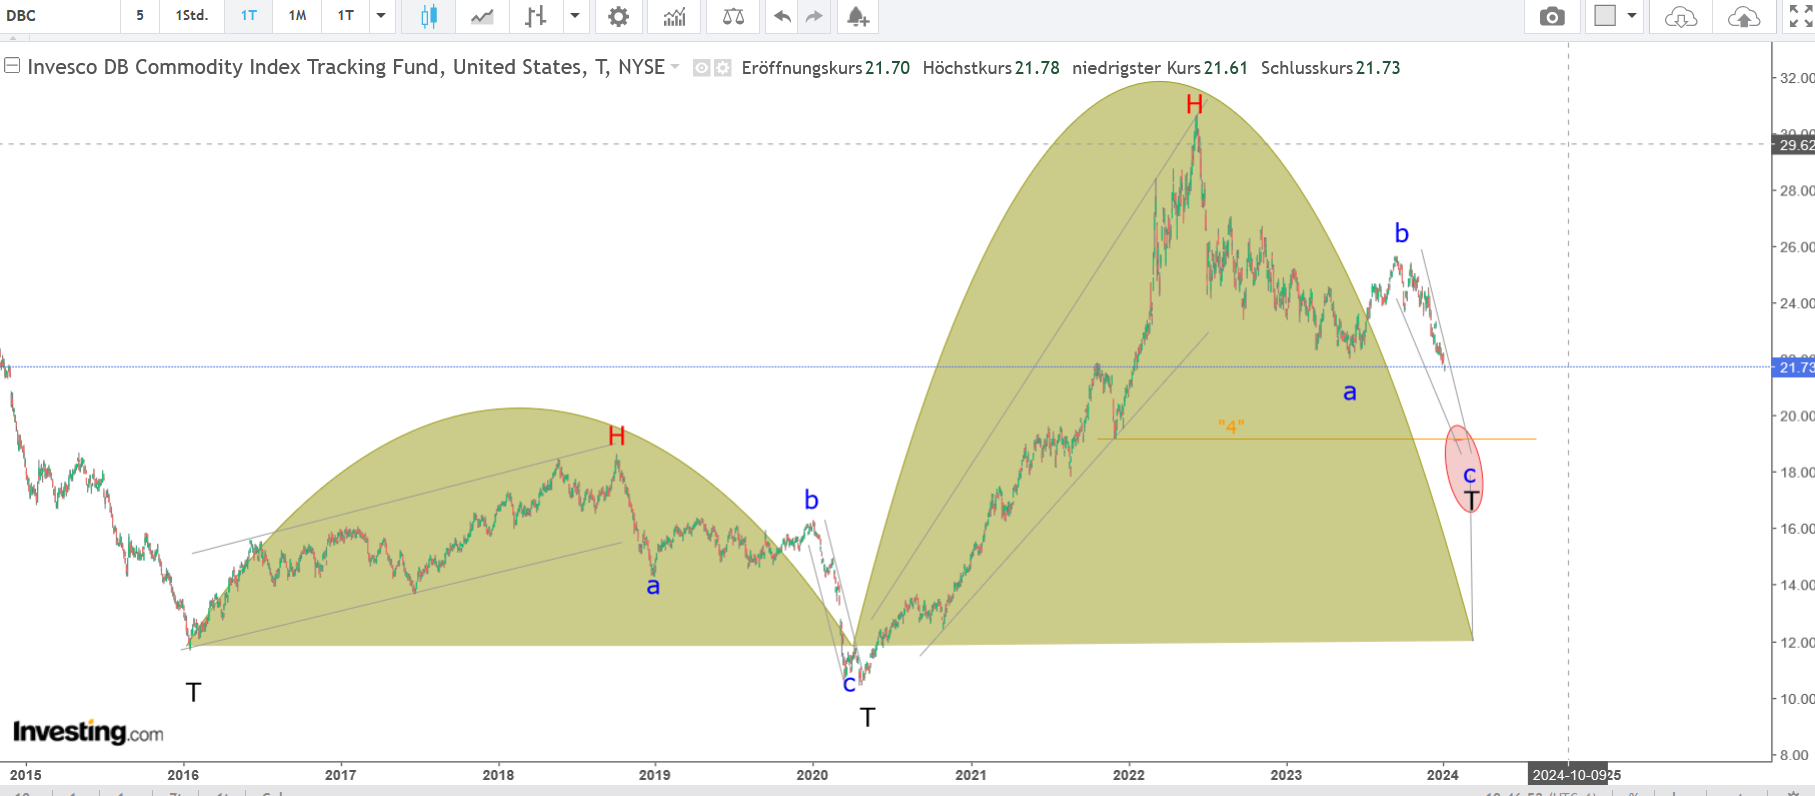Screen dimensions: 1815x796
Task: Click the DBC symbol search field
Action: (60, 16)
